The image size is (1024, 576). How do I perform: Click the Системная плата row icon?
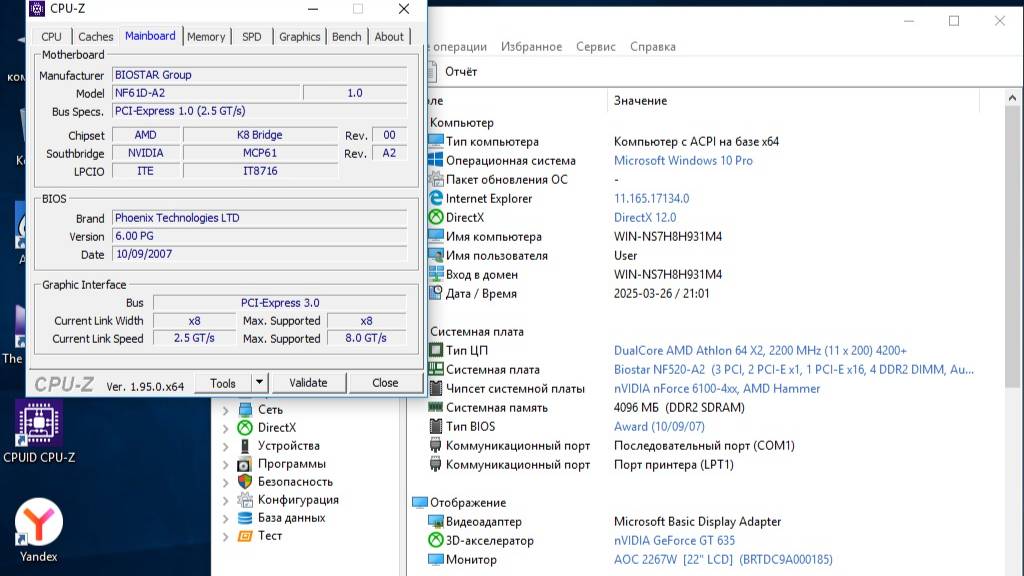(436, 369)
